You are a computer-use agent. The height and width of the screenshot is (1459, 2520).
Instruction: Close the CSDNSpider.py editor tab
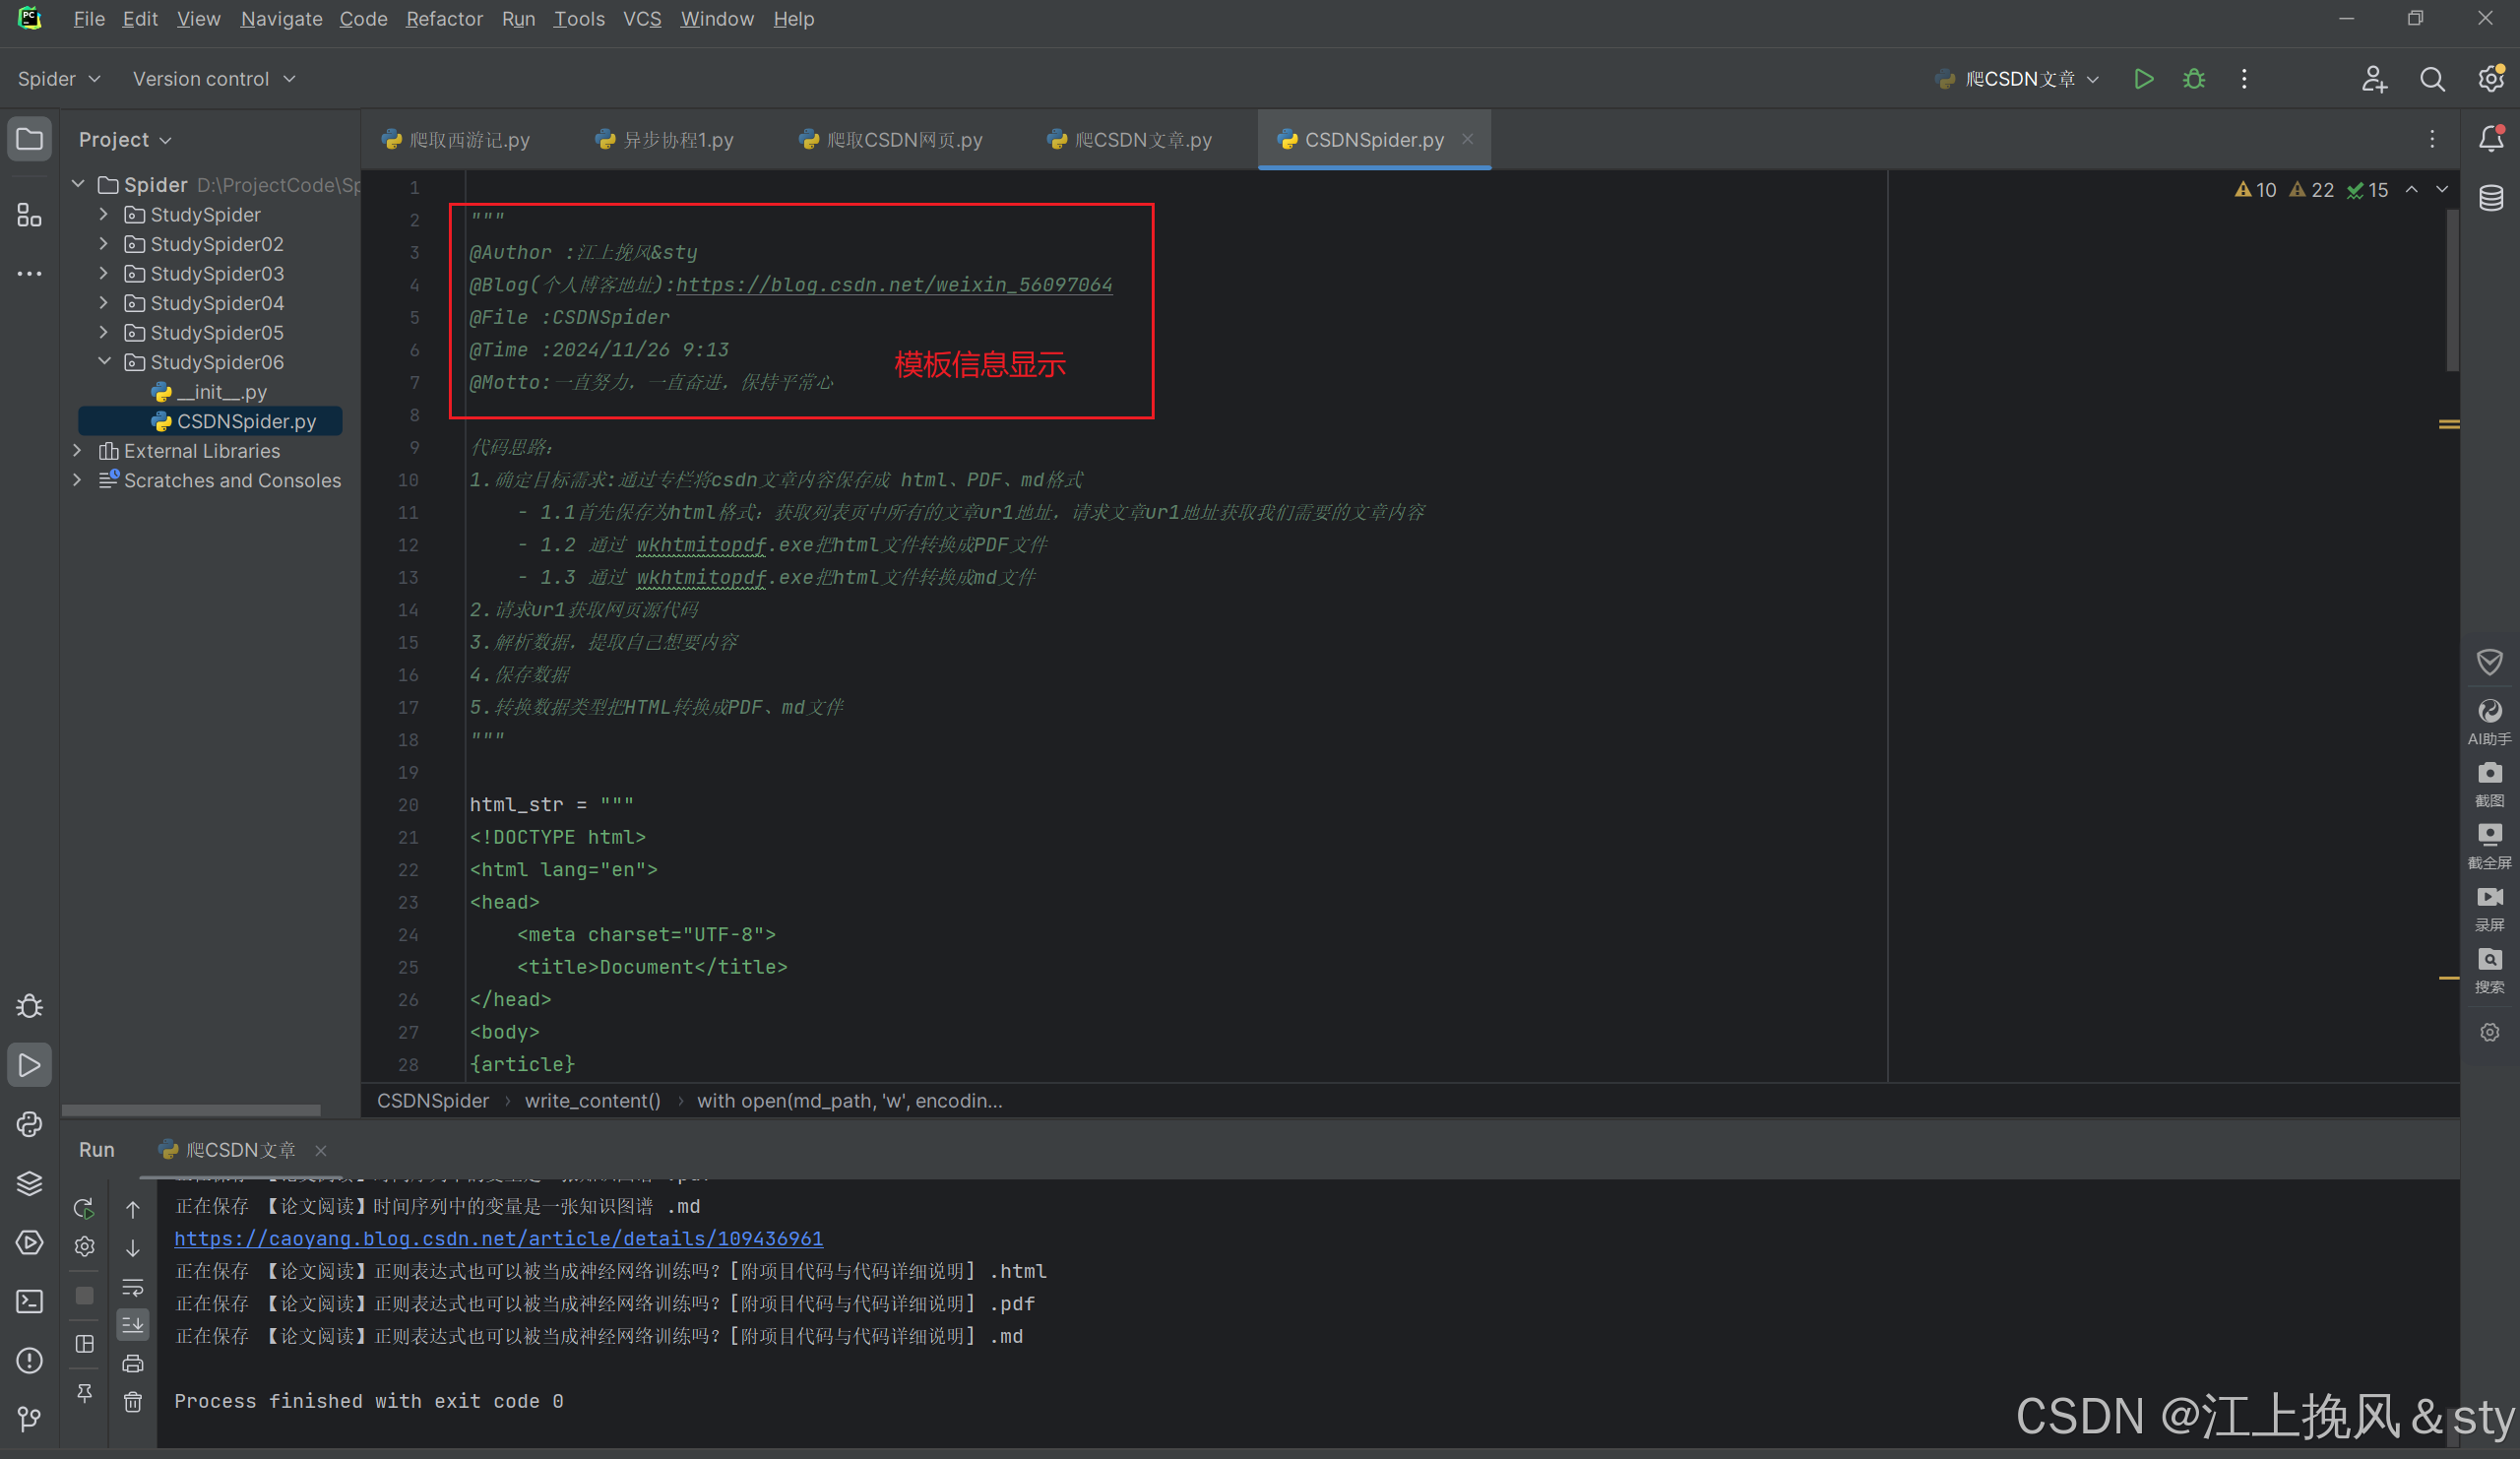point(1467,139)
